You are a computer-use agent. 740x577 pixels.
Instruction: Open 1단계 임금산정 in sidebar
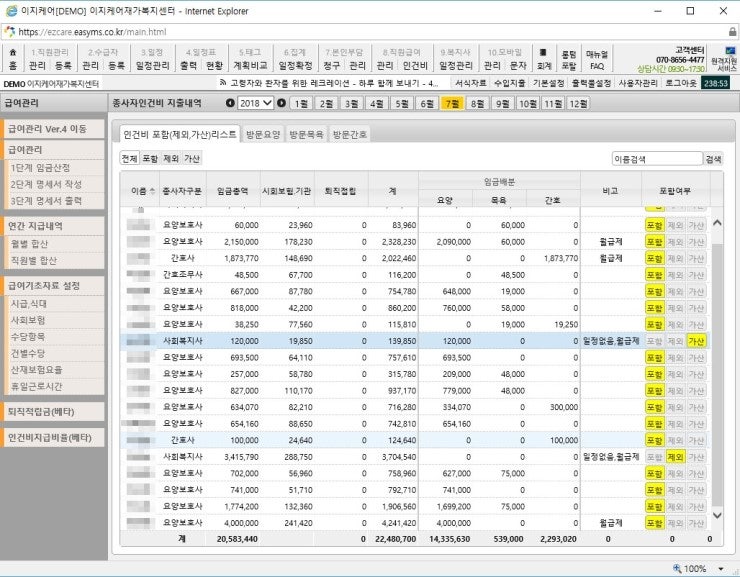coord(56,167)
